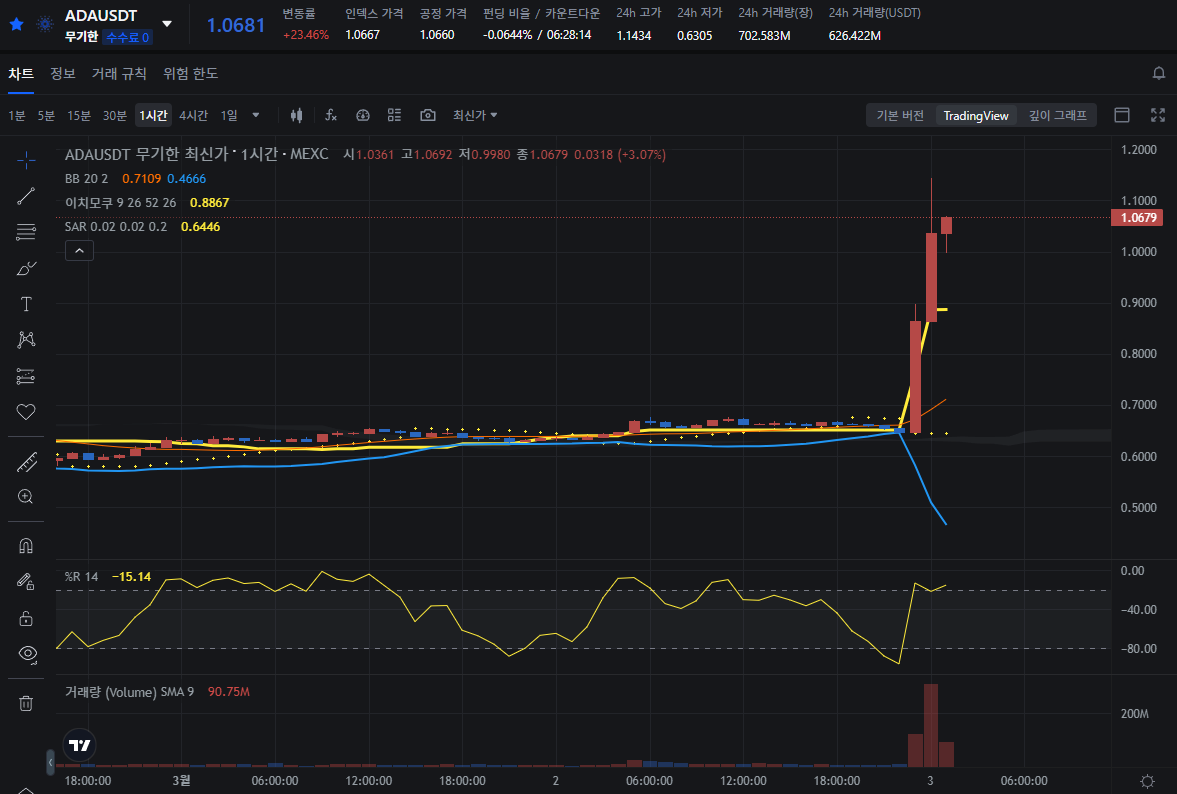Open the ADAUSDT pair selector dropdown
1177x794 pixels.
167,24
